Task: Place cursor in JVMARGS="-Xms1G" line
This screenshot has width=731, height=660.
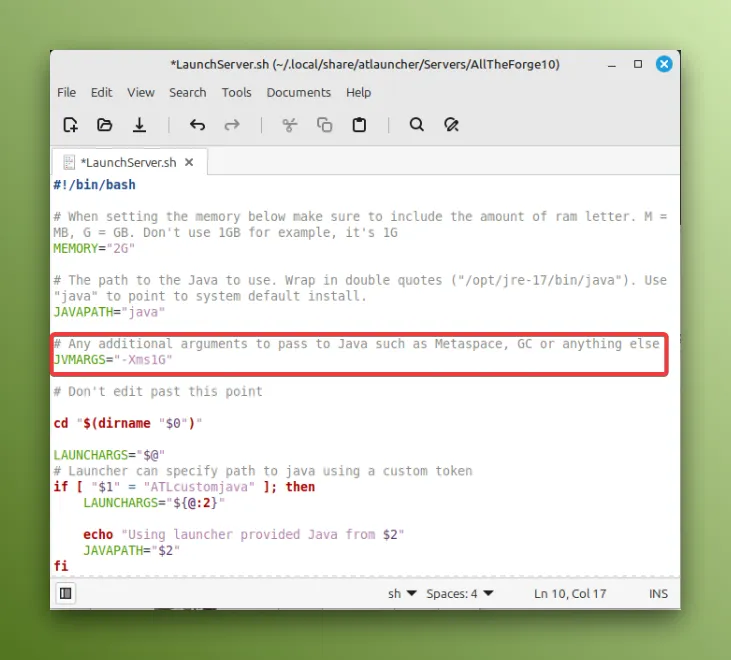Action: 113,360
